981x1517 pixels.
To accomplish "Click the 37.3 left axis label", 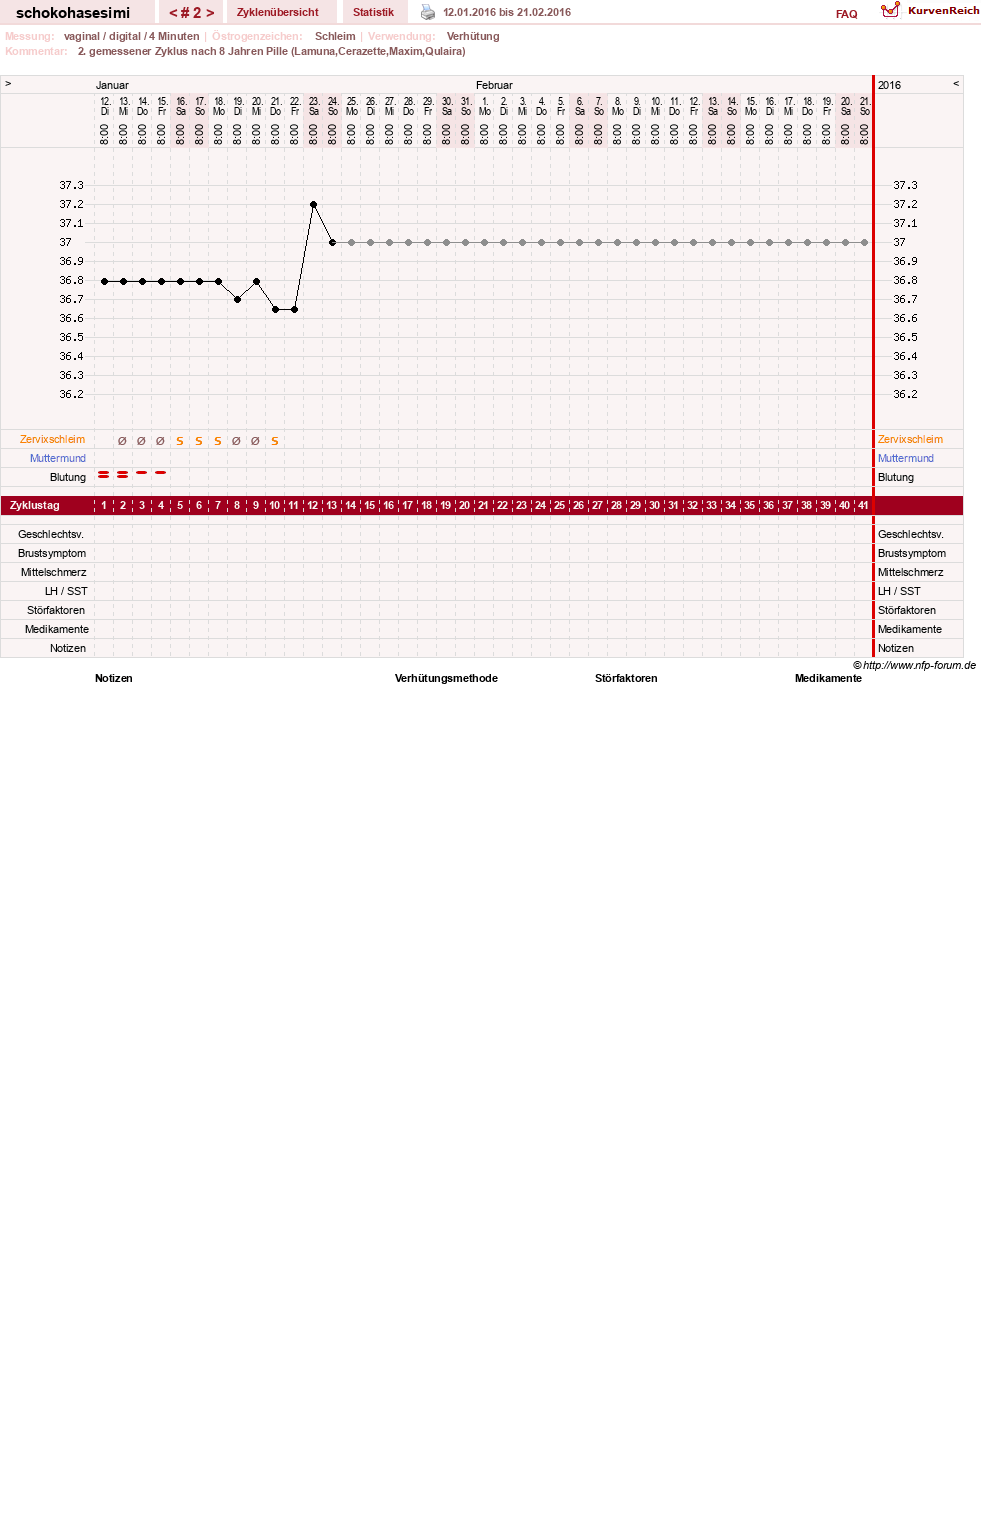I will point(71,185).
